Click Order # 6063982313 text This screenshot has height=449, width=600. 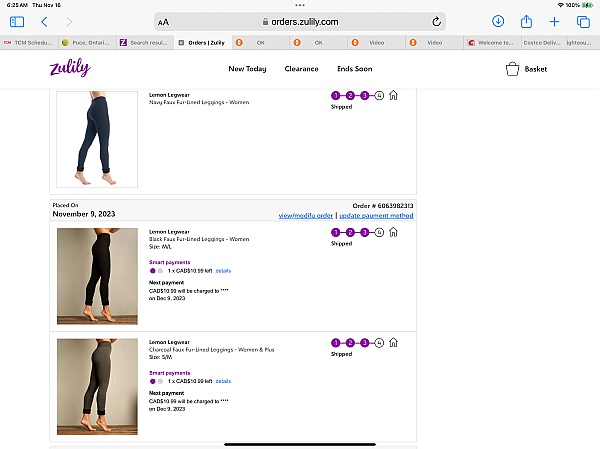click(x=383, y=206)
